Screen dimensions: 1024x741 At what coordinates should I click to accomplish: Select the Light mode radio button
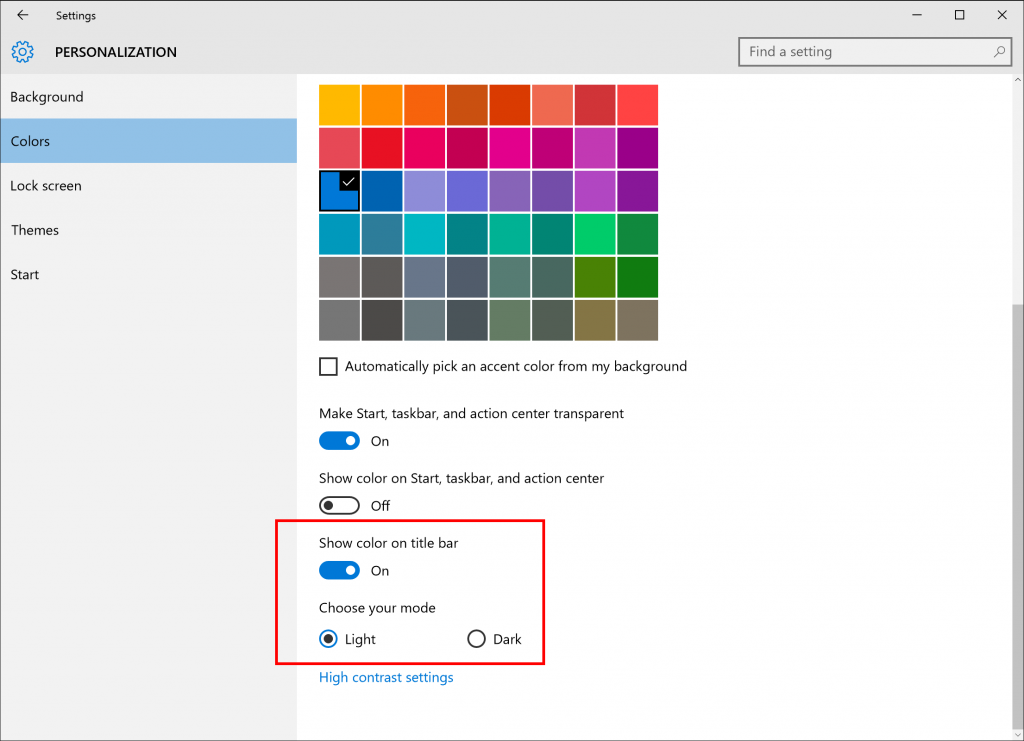coord(329,638)
